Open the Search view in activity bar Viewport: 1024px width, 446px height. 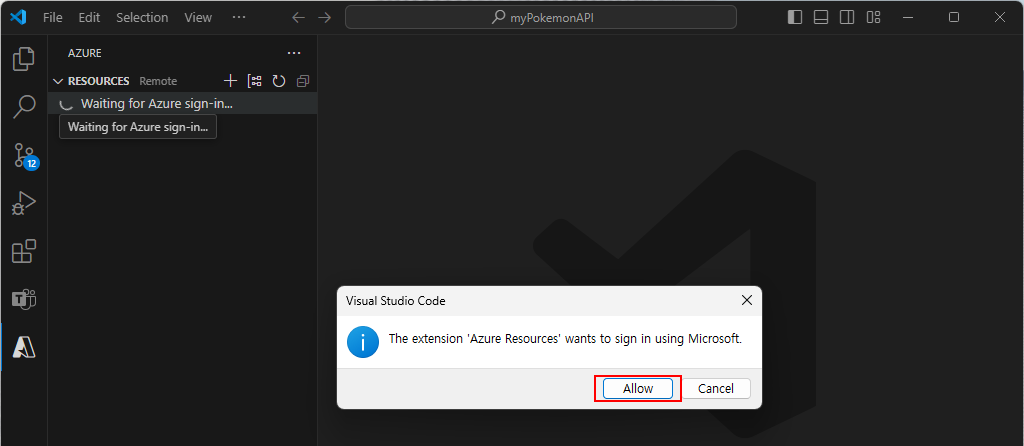click(x=24, y=107)
